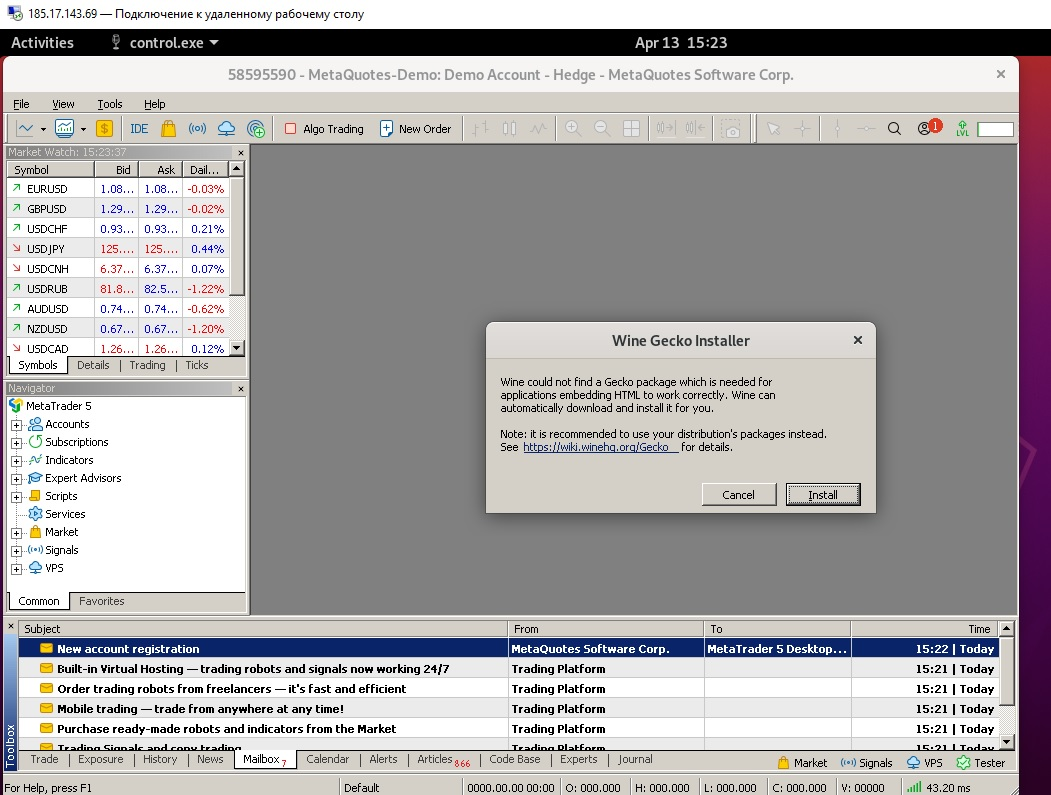
Task: Open the File menu
Action: 21,104
